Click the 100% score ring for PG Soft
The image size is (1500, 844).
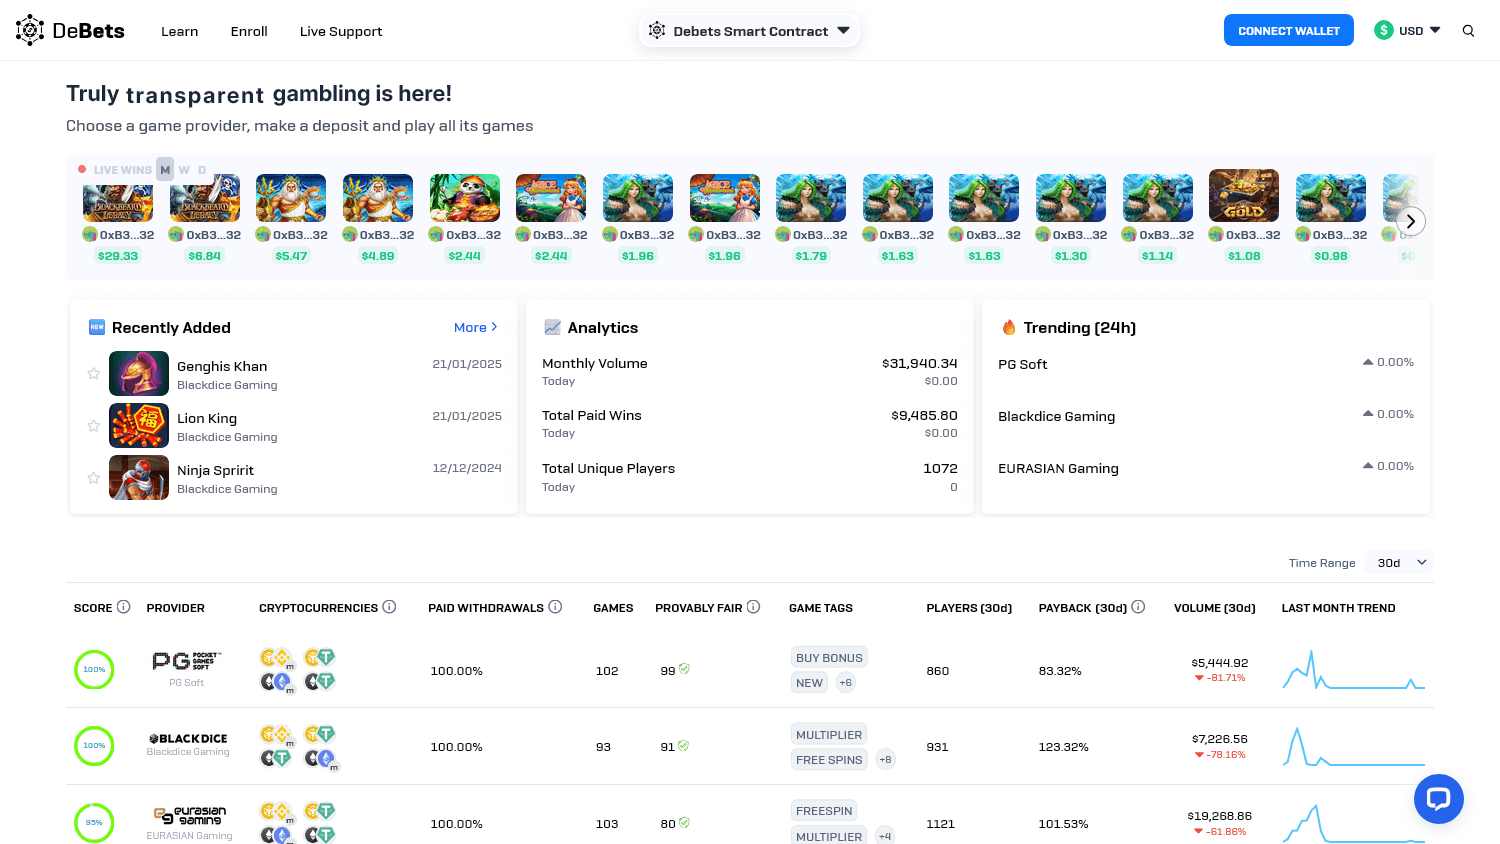(x=94, y=670)
